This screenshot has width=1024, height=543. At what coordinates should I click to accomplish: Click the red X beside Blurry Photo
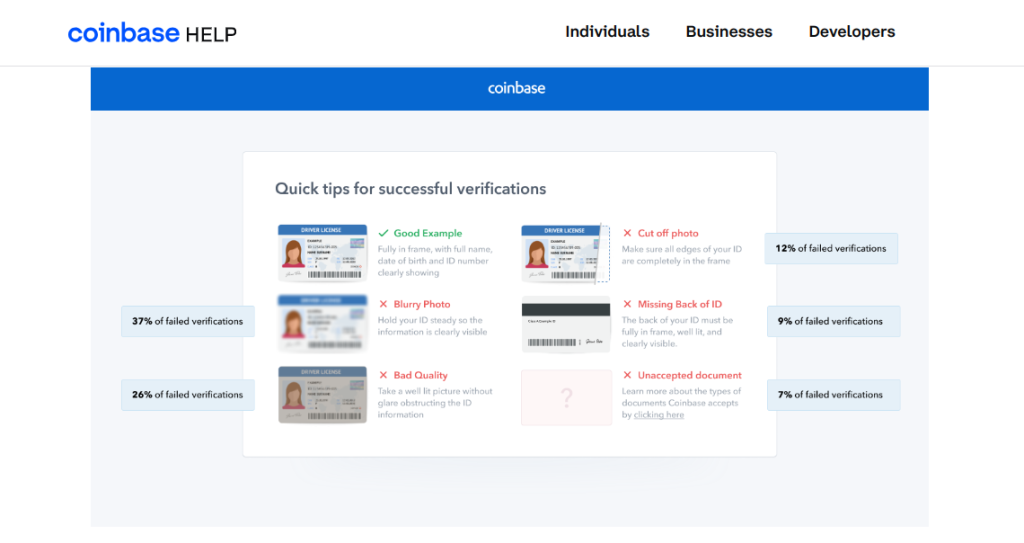pos(383,304)
